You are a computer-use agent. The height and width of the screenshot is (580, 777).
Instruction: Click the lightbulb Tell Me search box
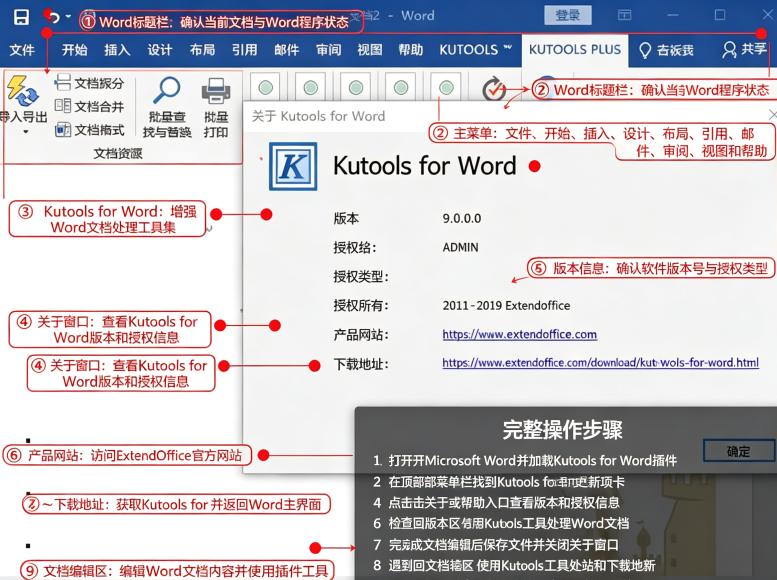(666, 50)
